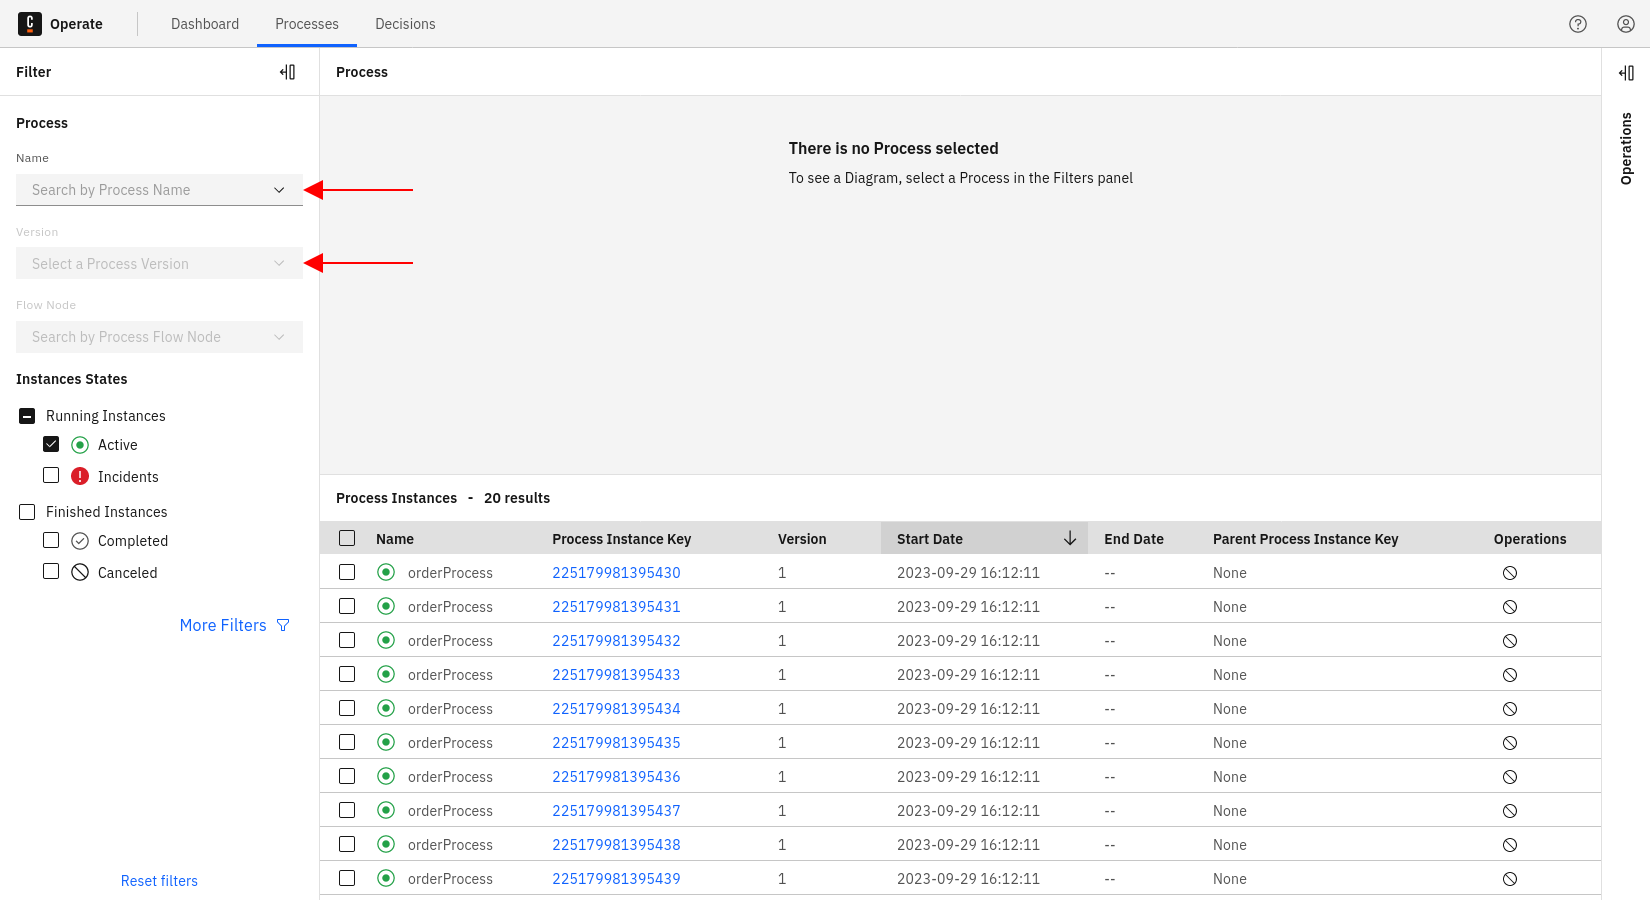Click the Reset filters link
The width and height of the screenshot is (1650, 900).
pyautogui.click(x=159, y=881)
